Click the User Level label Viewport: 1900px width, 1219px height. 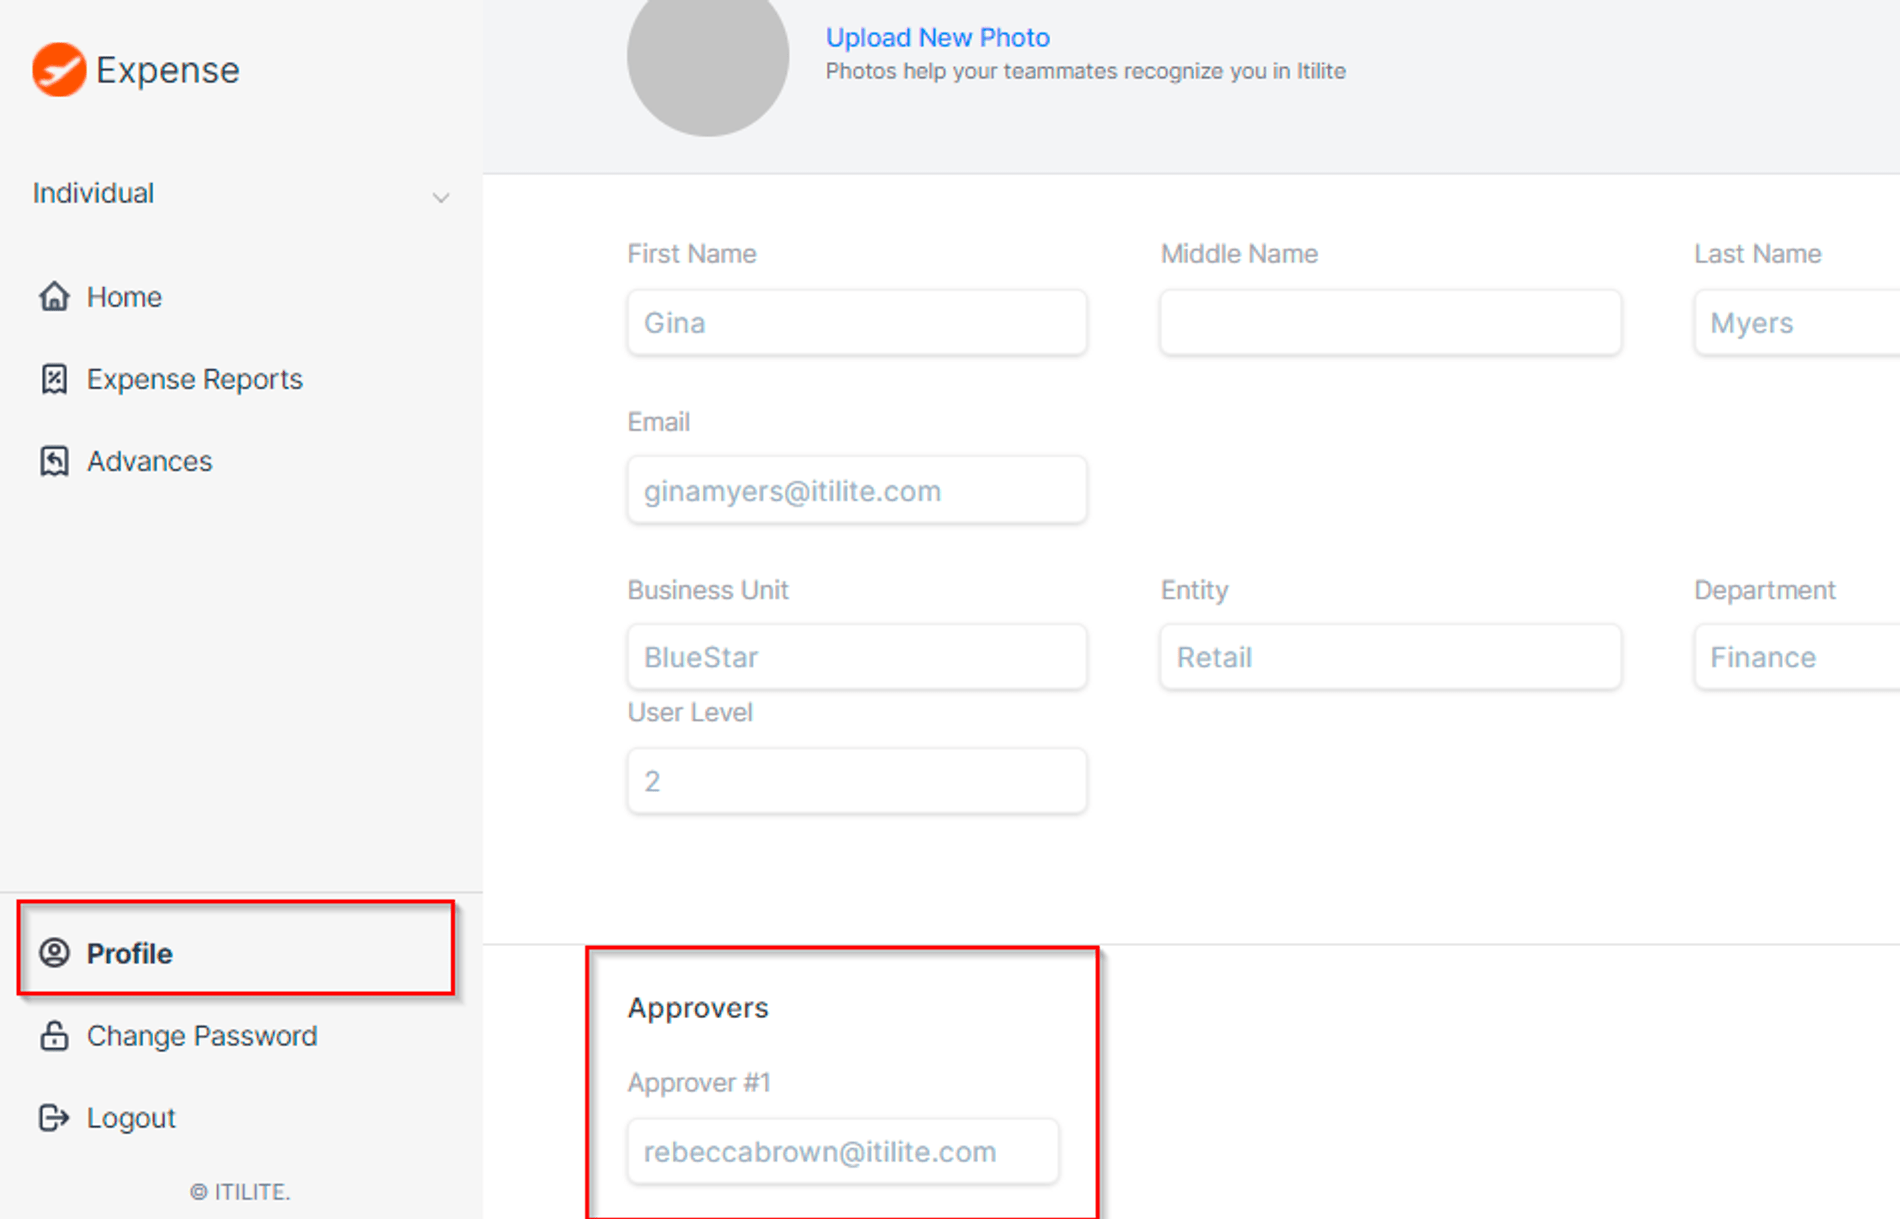(x=690, y=712)
